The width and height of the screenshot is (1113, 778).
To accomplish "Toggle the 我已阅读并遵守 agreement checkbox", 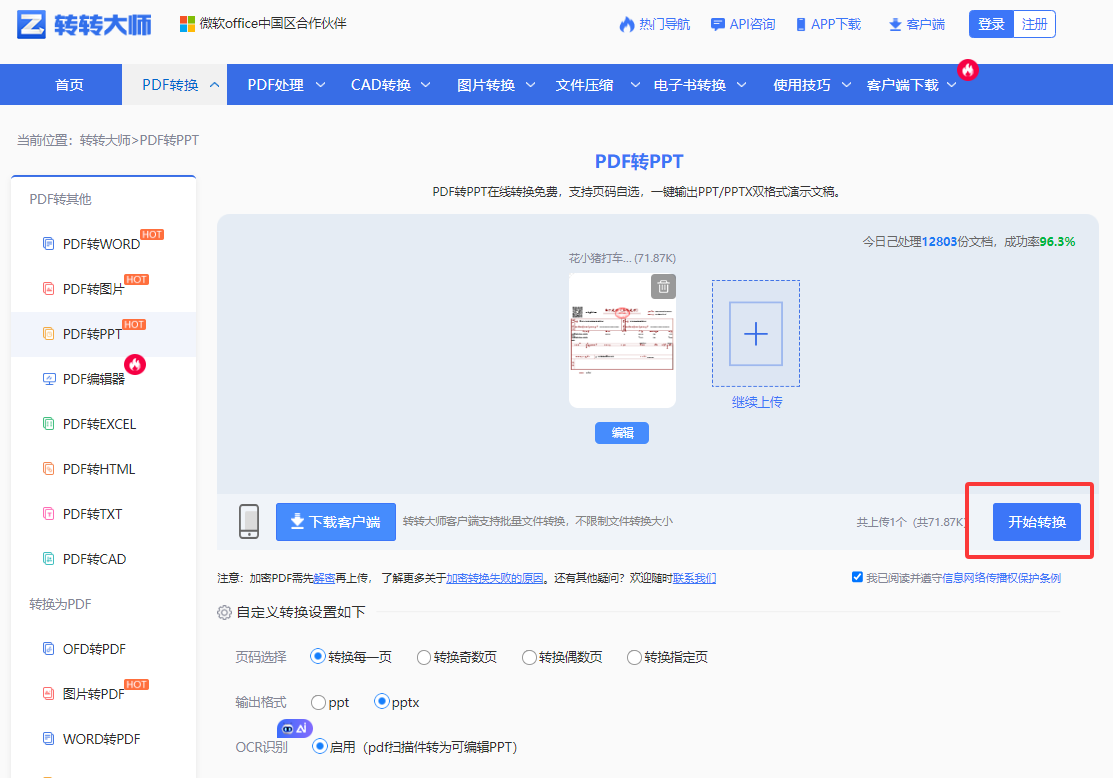I will click(857, 577).
